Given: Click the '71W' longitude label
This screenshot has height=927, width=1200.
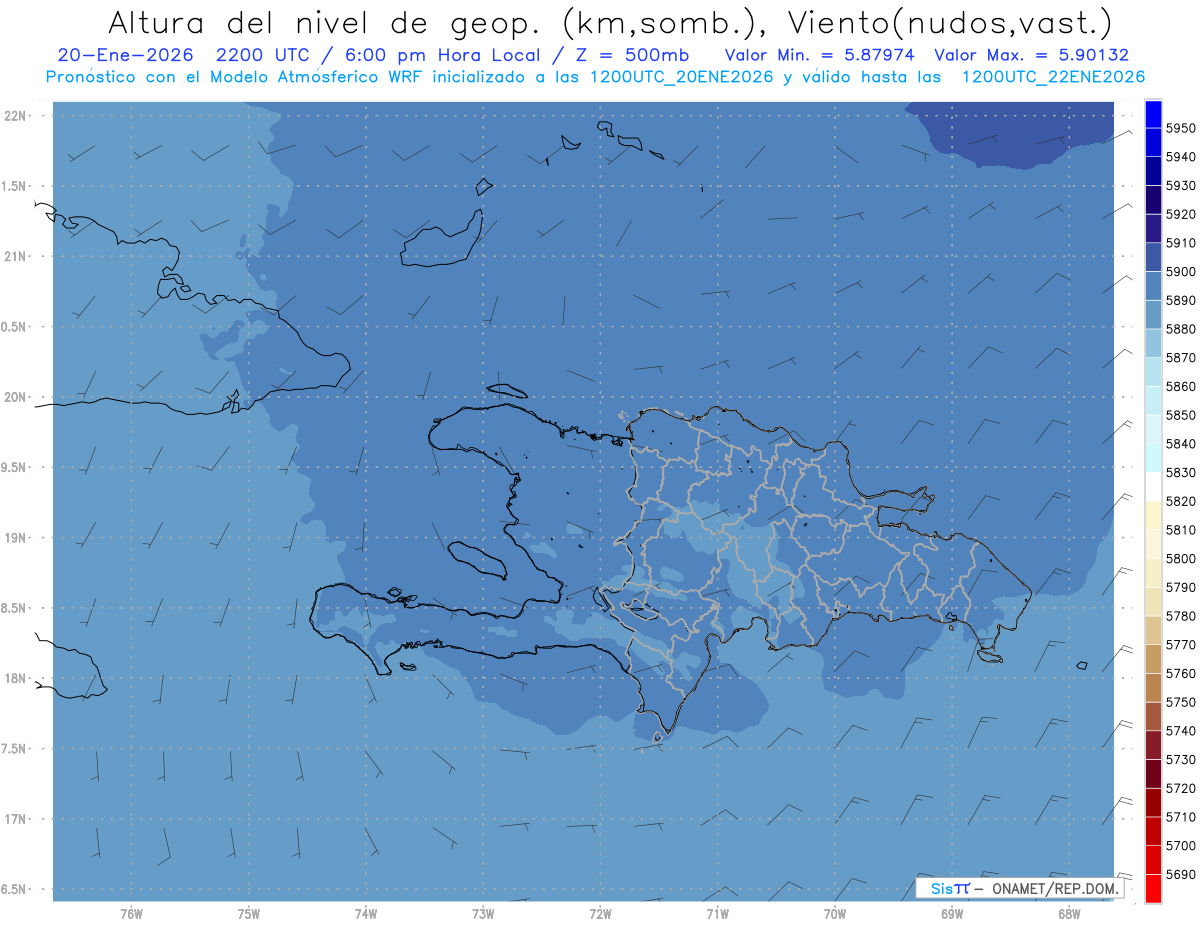Looking at the screenshot, I should click(717, 914).
